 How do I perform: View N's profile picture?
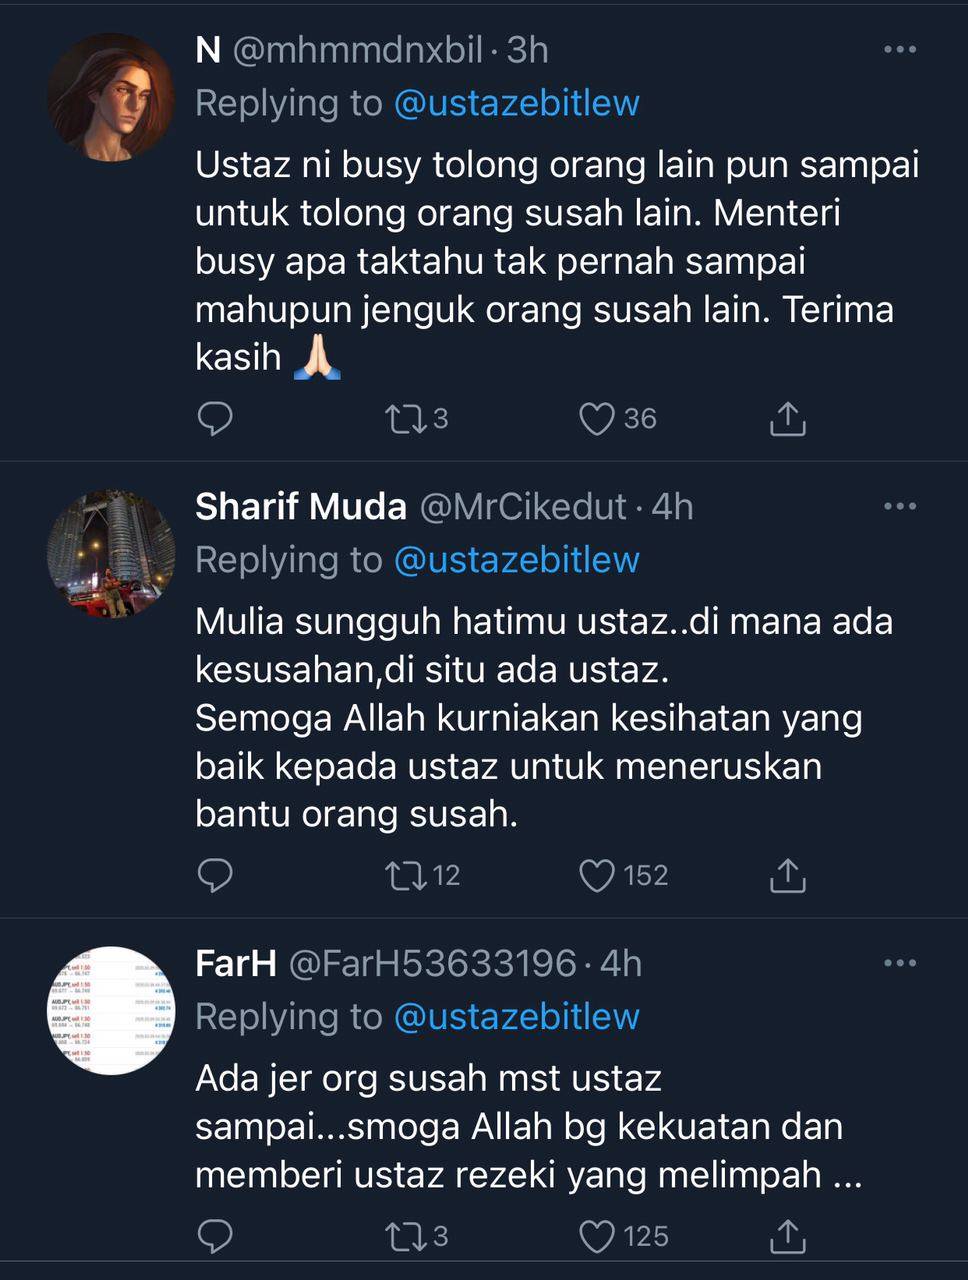[x=111, y=98]
